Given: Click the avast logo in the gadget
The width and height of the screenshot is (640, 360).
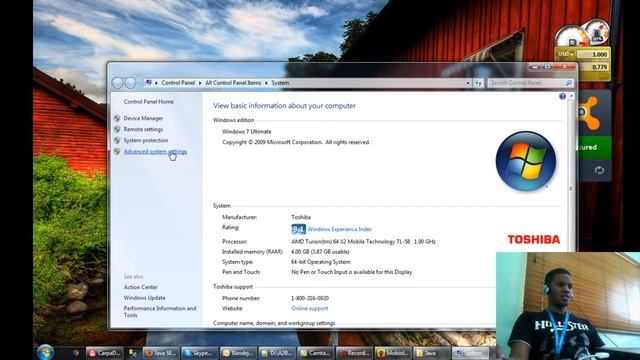Looking at the screenshot, I should pyautogui.click(x=589, y=113).
